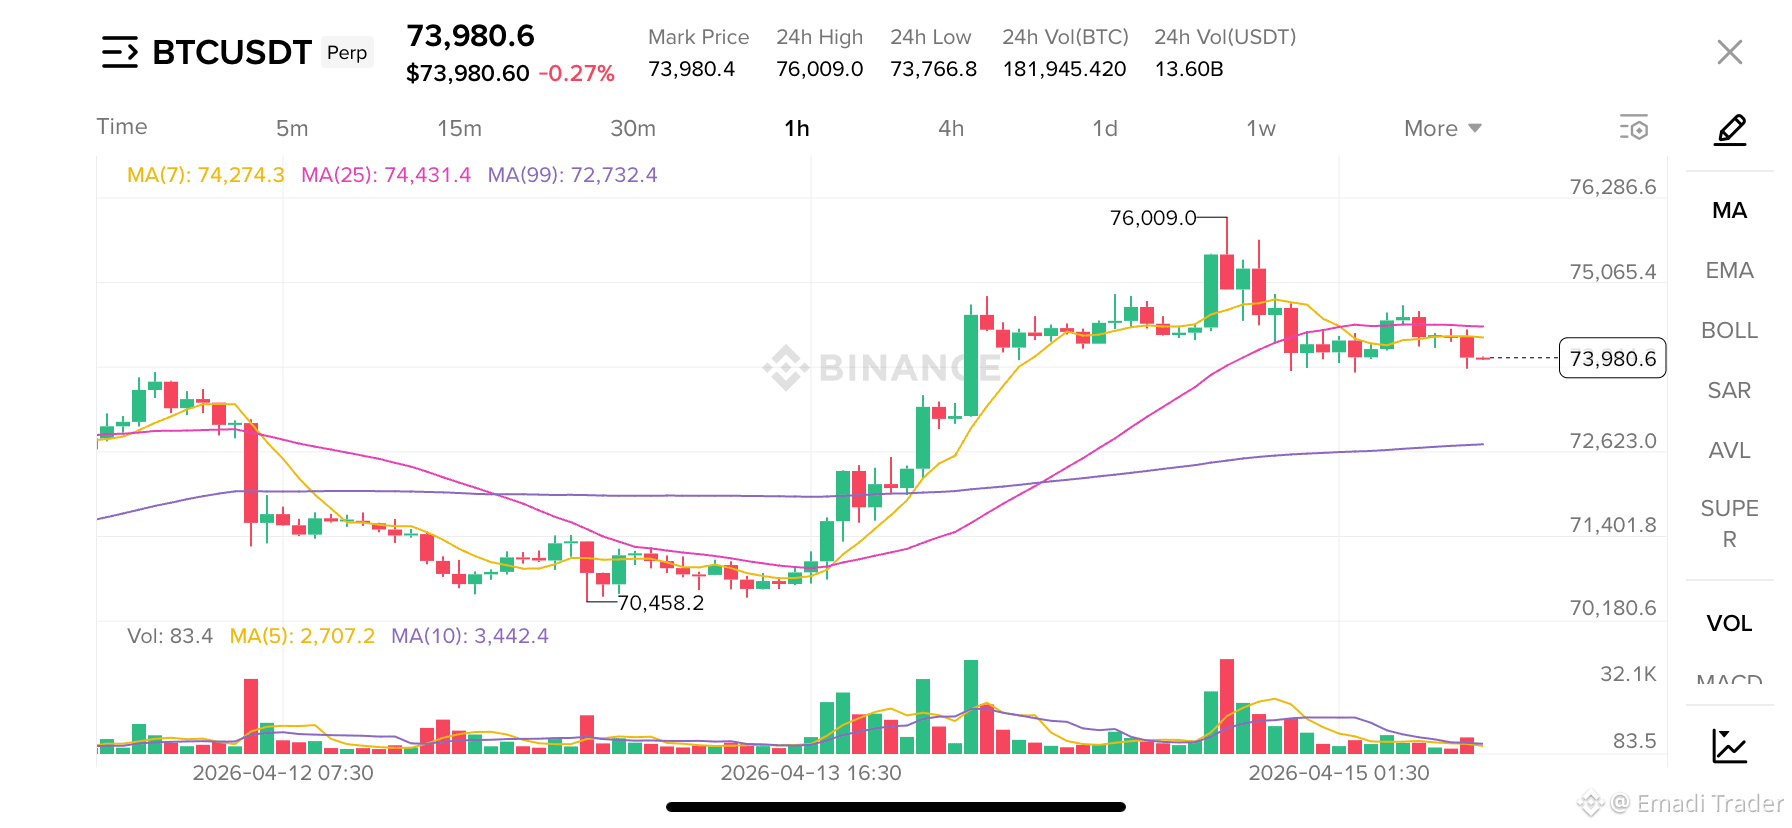The height and width of the screenshot is (828, 1792).
Task: Toggle the MACD sub-indicator
Action: [x=1729, y=678]
